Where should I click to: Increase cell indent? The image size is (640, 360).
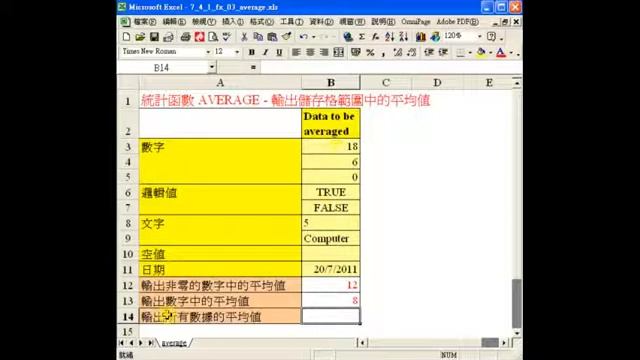[x=443, y=52]
